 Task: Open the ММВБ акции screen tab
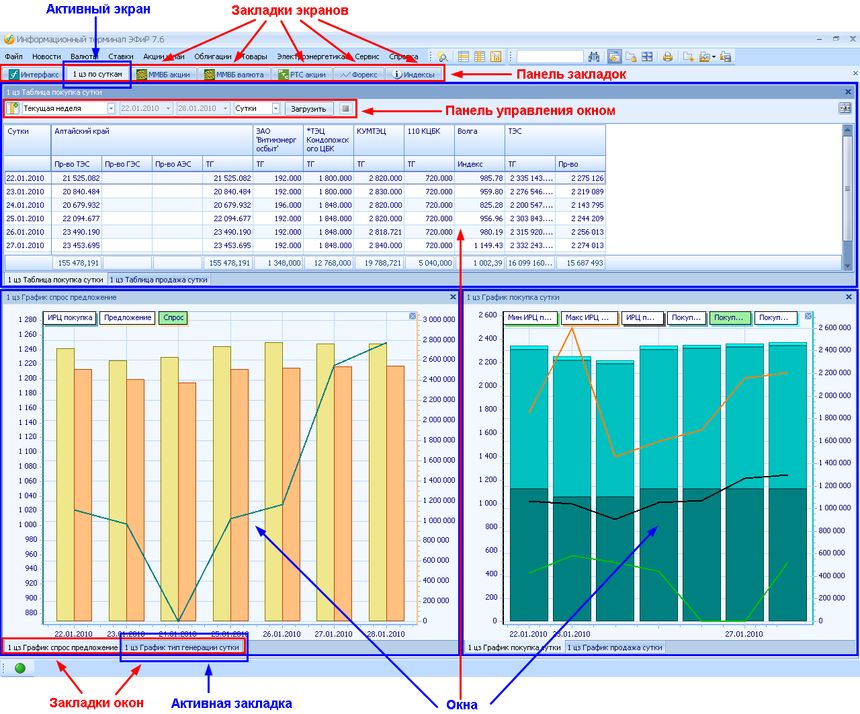(x=163, y=75)
